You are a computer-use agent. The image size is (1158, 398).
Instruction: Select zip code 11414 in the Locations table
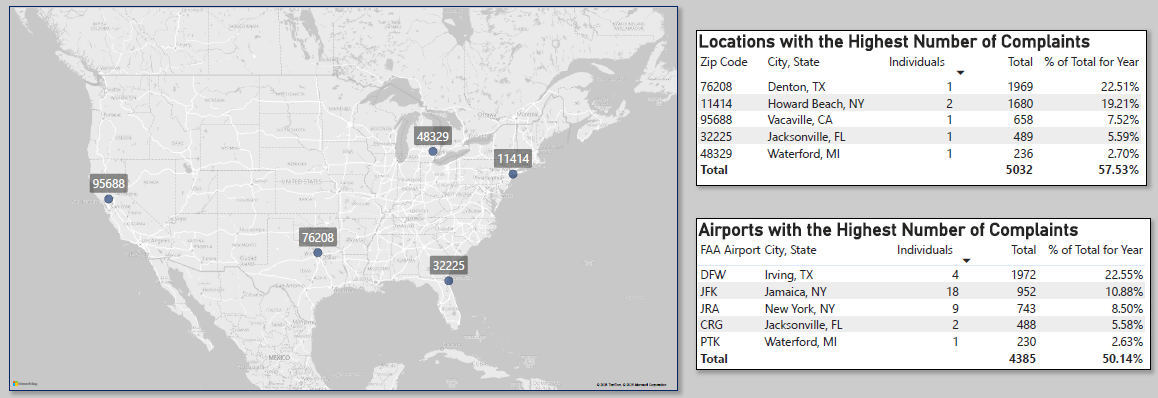716,103
